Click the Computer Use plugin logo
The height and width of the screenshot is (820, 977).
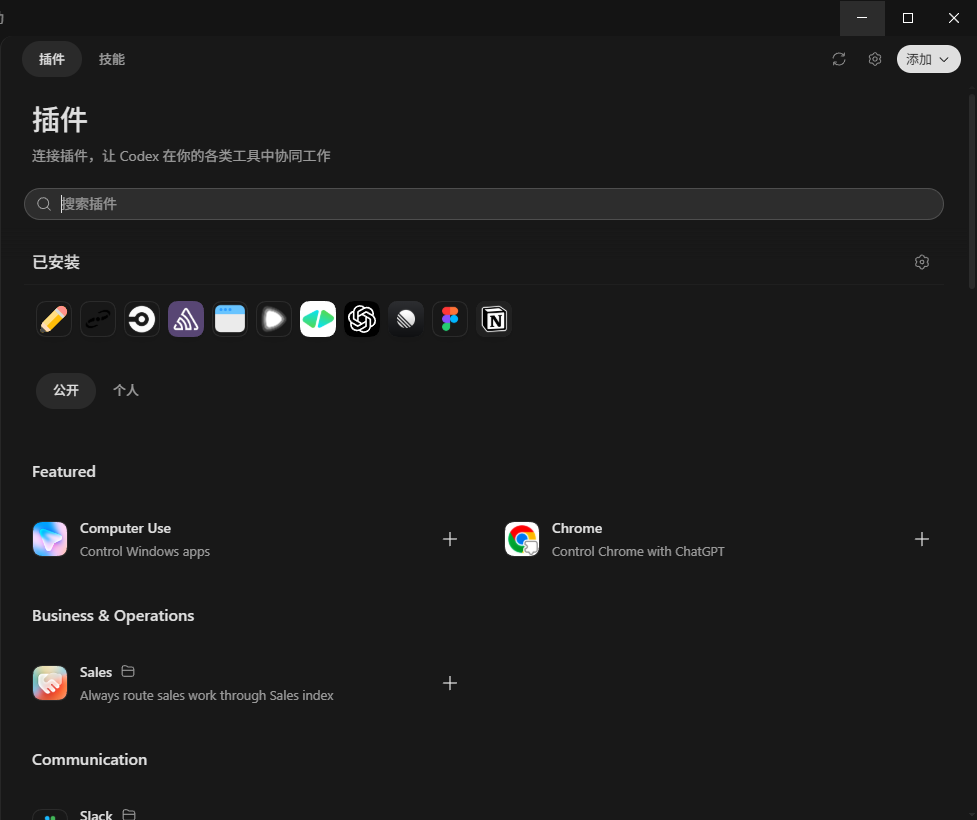point(50,539)
